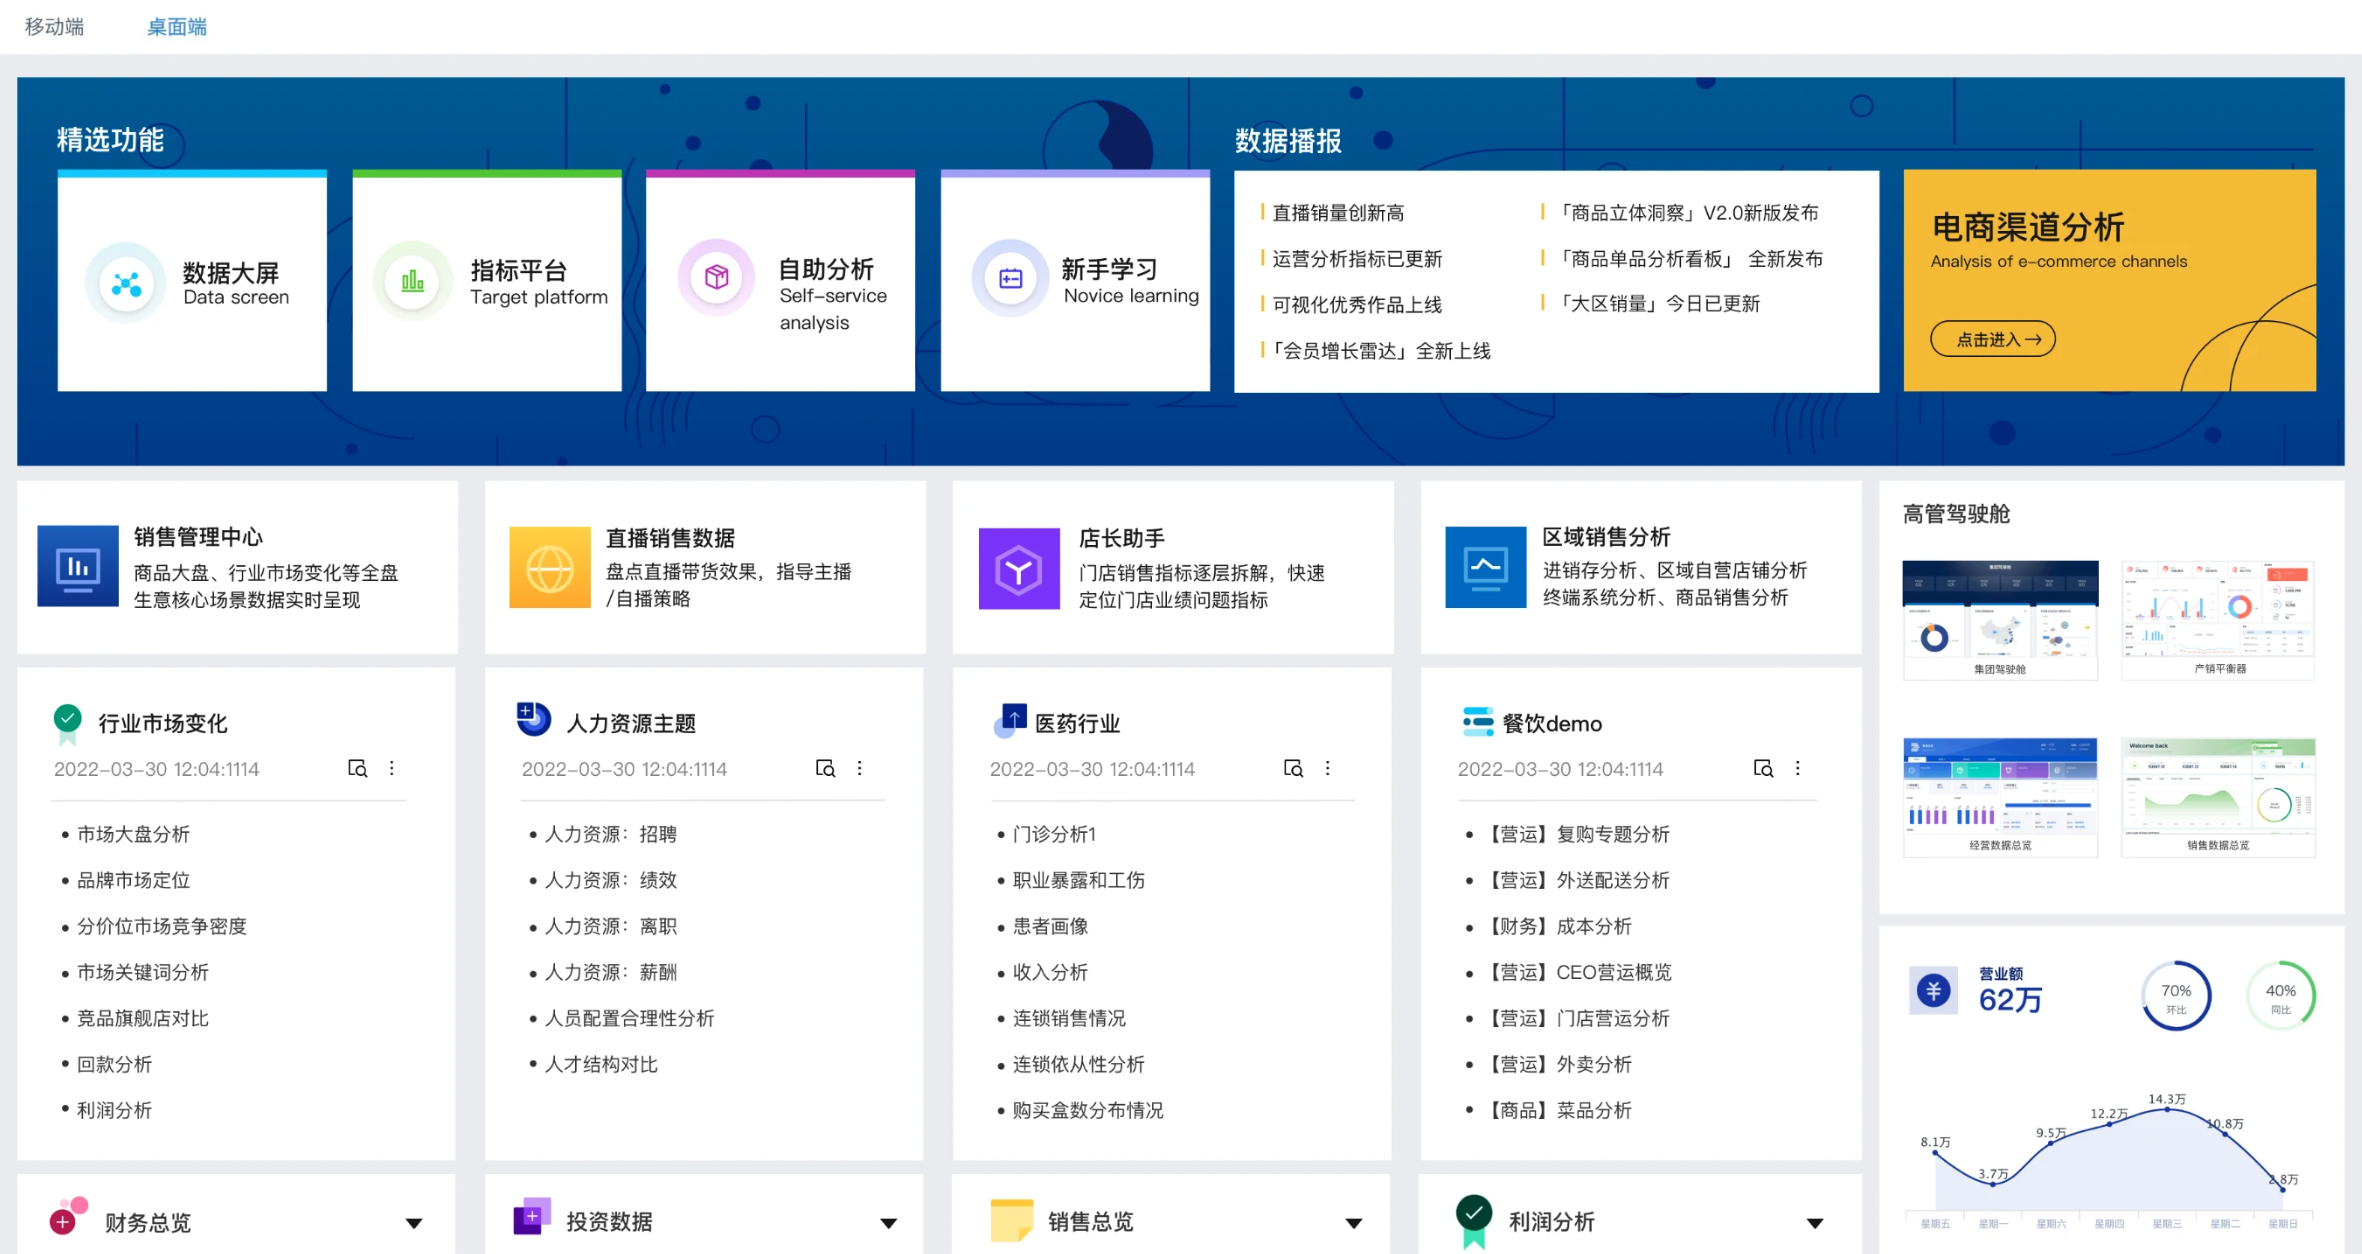
Task: Open 人员配置合理性分析 report
Action: pos(629,1018)
